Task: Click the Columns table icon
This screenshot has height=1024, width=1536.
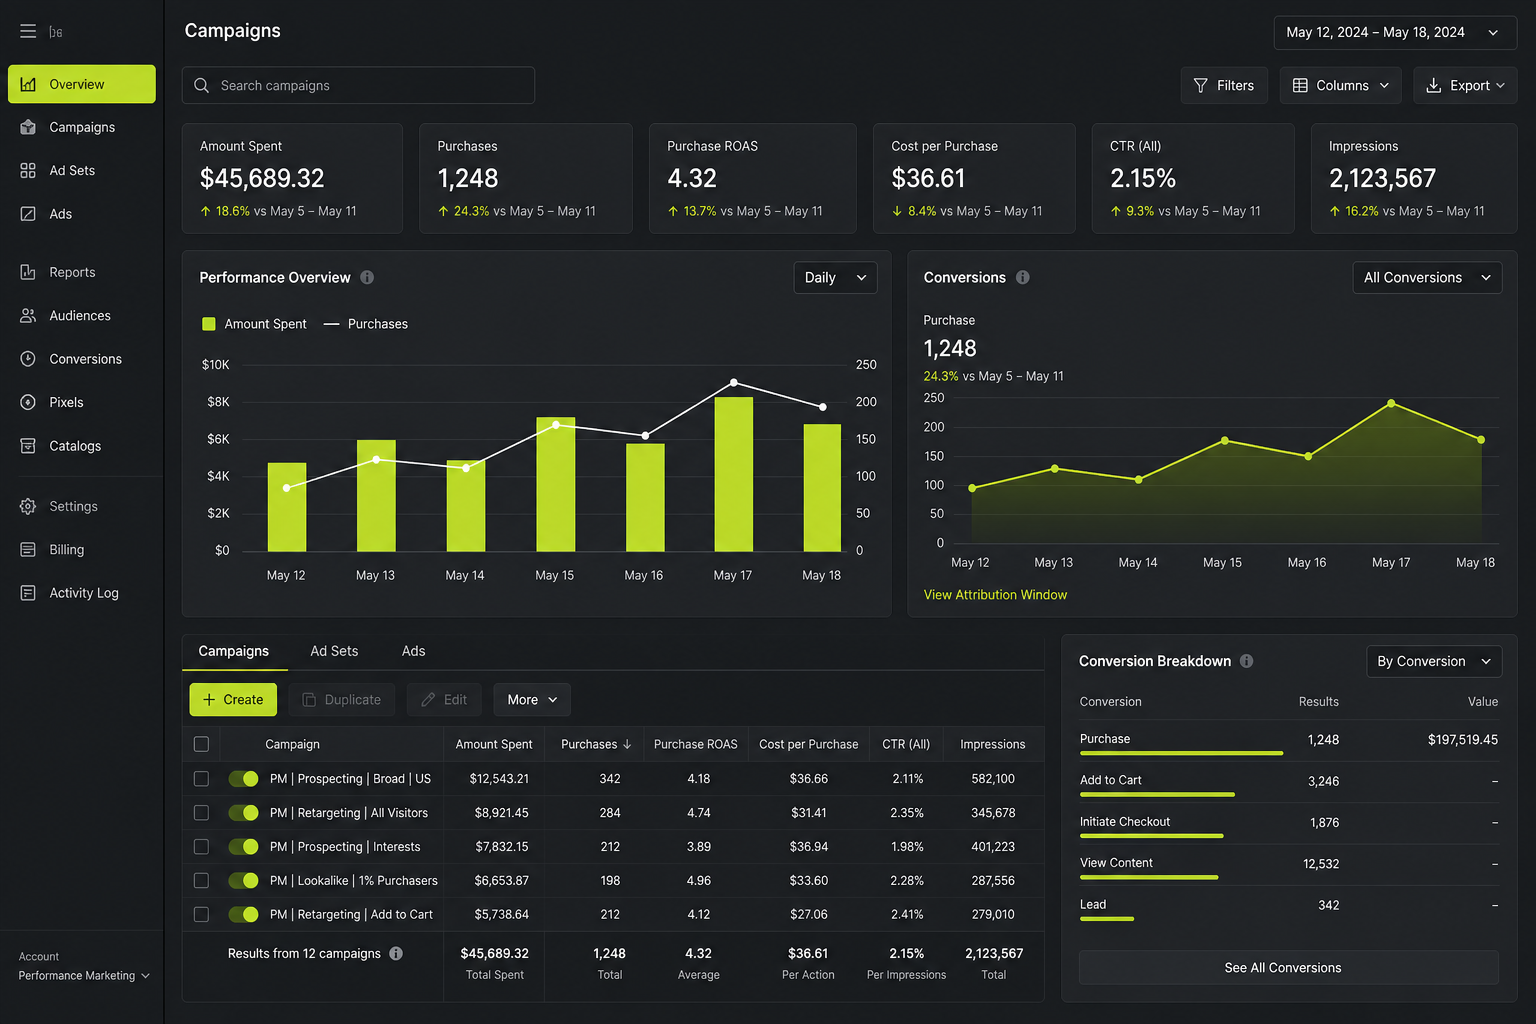Action: [x=1300, y=86]
